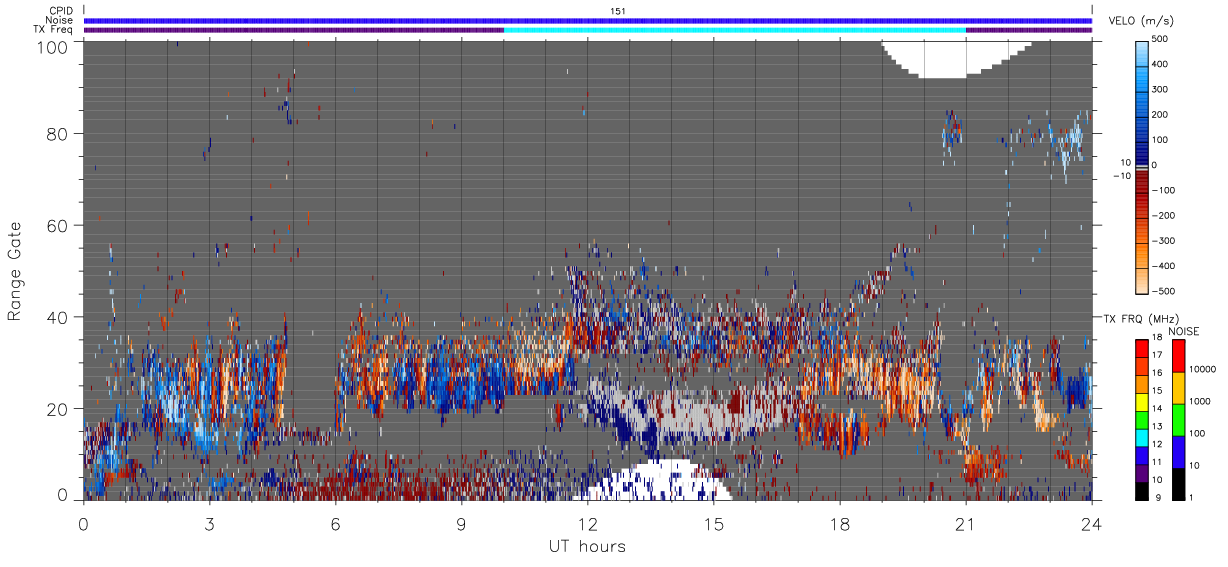
Task: Click the x-axis tick label '21'
Action: [965, 523]
